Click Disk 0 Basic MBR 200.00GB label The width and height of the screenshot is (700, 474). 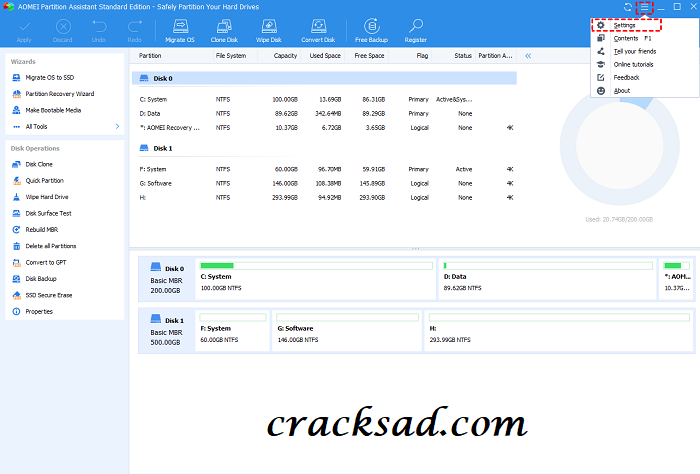pyautogui.click(x=167, y=279)
